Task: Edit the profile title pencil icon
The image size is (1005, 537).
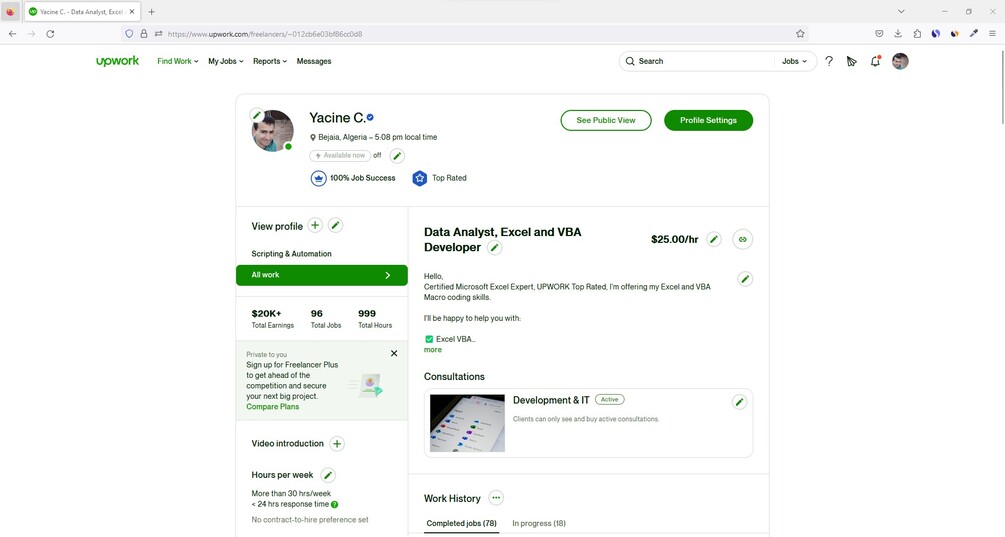Action: [494, 247]
